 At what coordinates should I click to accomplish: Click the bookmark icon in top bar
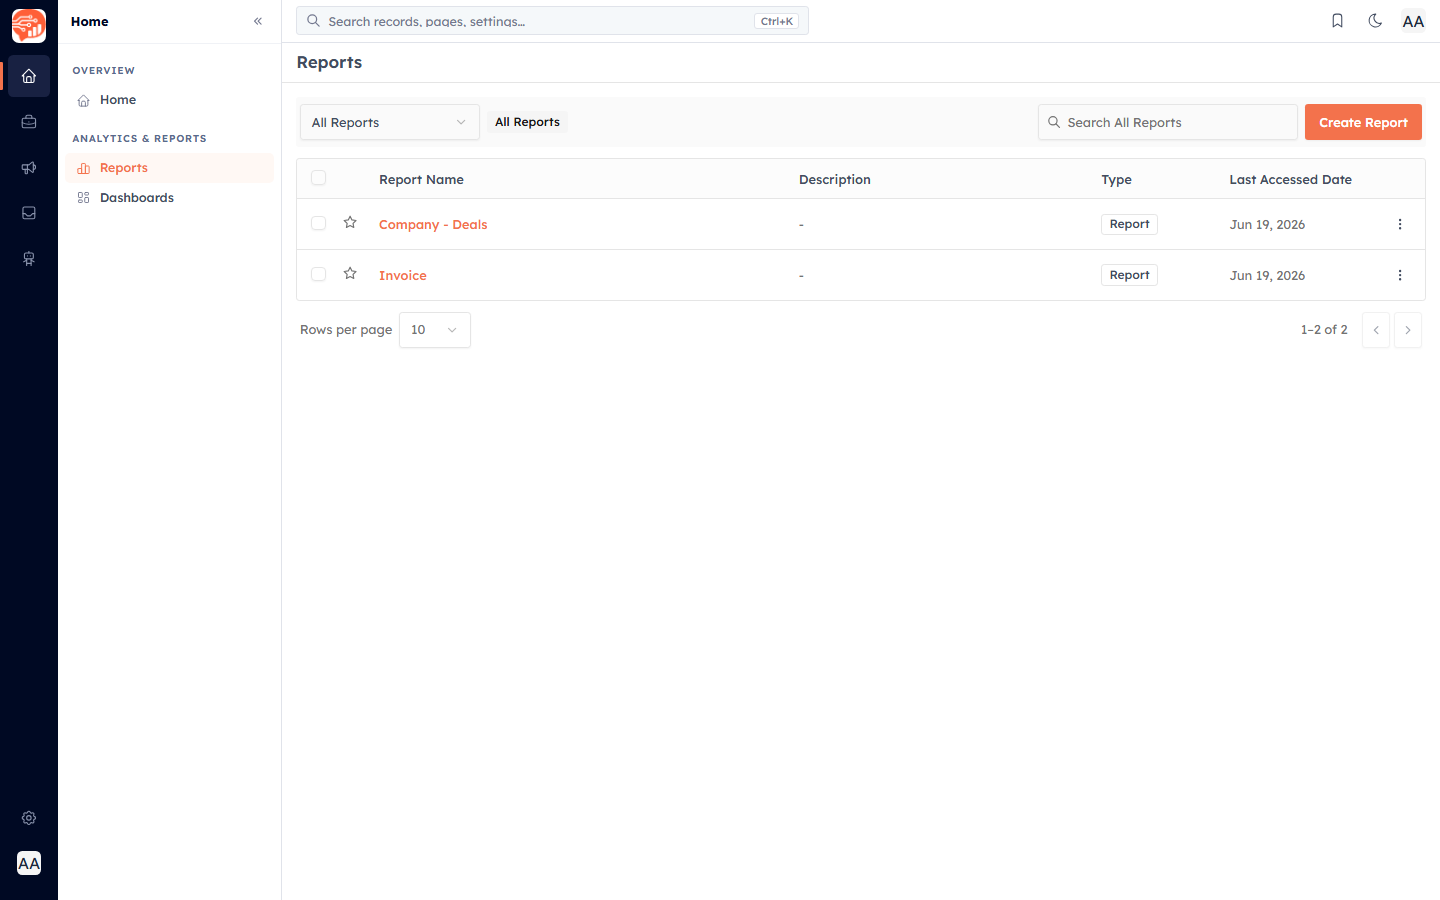1337,21
